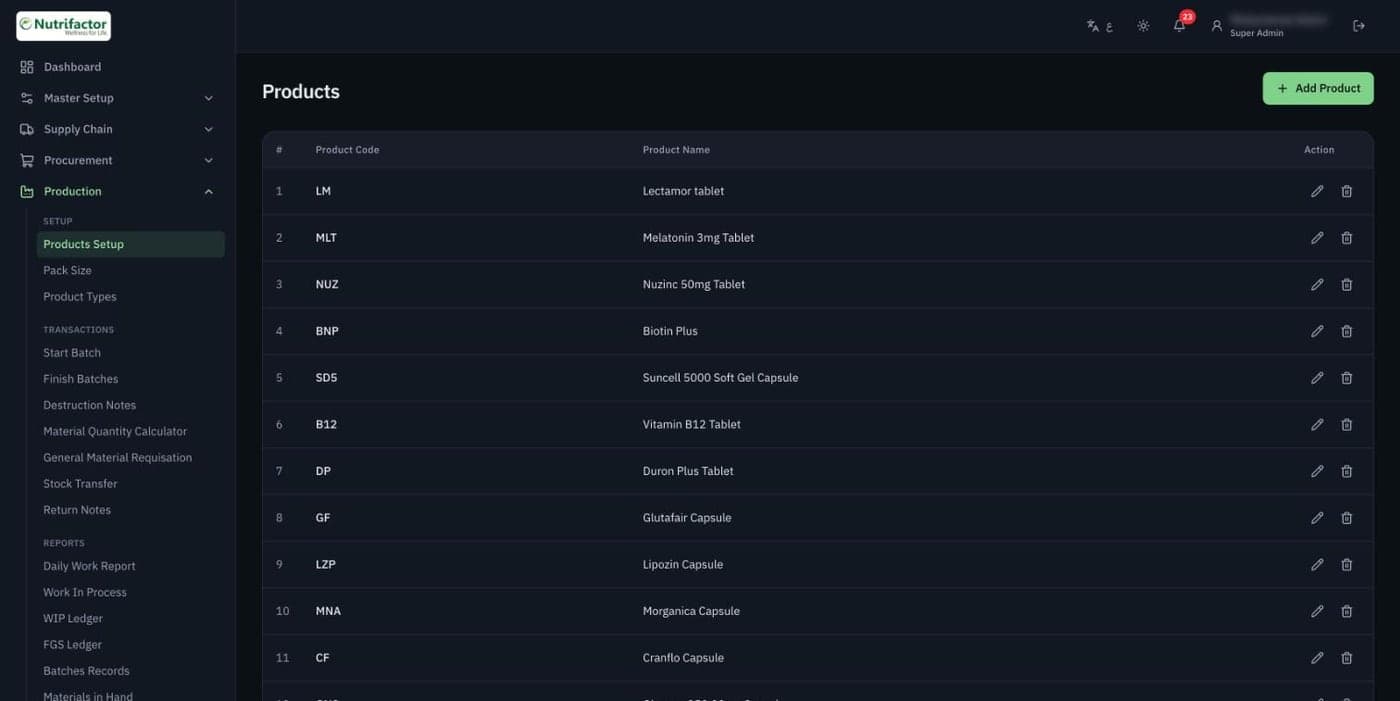This screenshot has width=1400, height=701.
Task: Expand the Master Setup menu
Action: click(x=118, y=98)
